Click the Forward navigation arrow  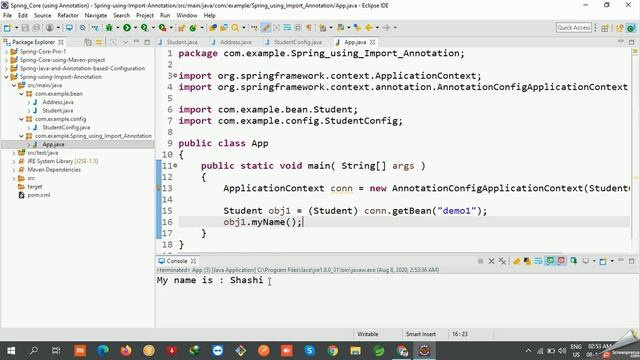tap(386, 28)
